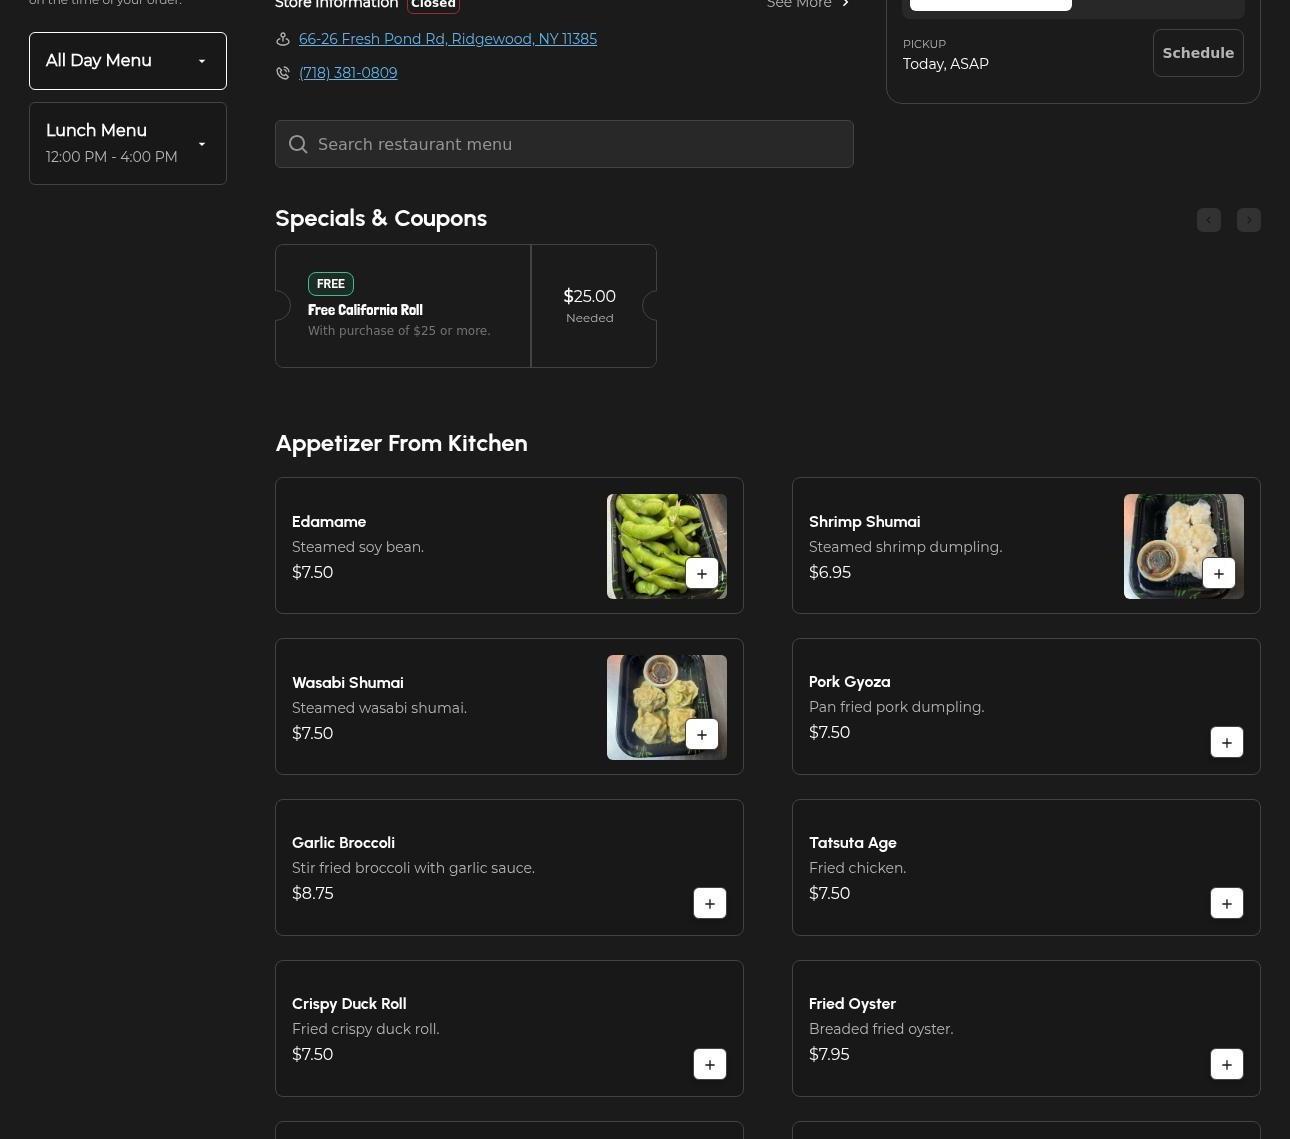
Task: Add Wasabi Shumai to cart
Action: [701, 734]
